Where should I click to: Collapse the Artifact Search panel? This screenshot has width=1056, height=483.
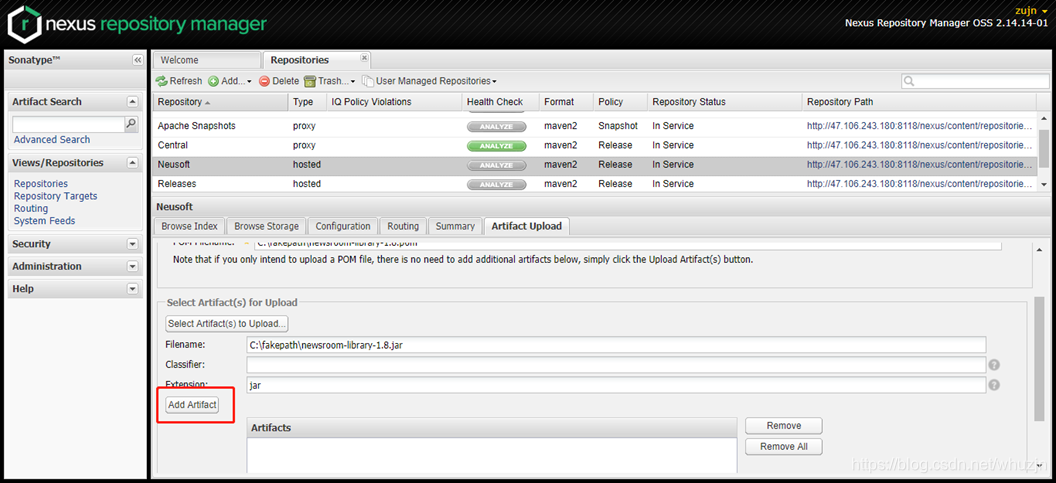133,102
